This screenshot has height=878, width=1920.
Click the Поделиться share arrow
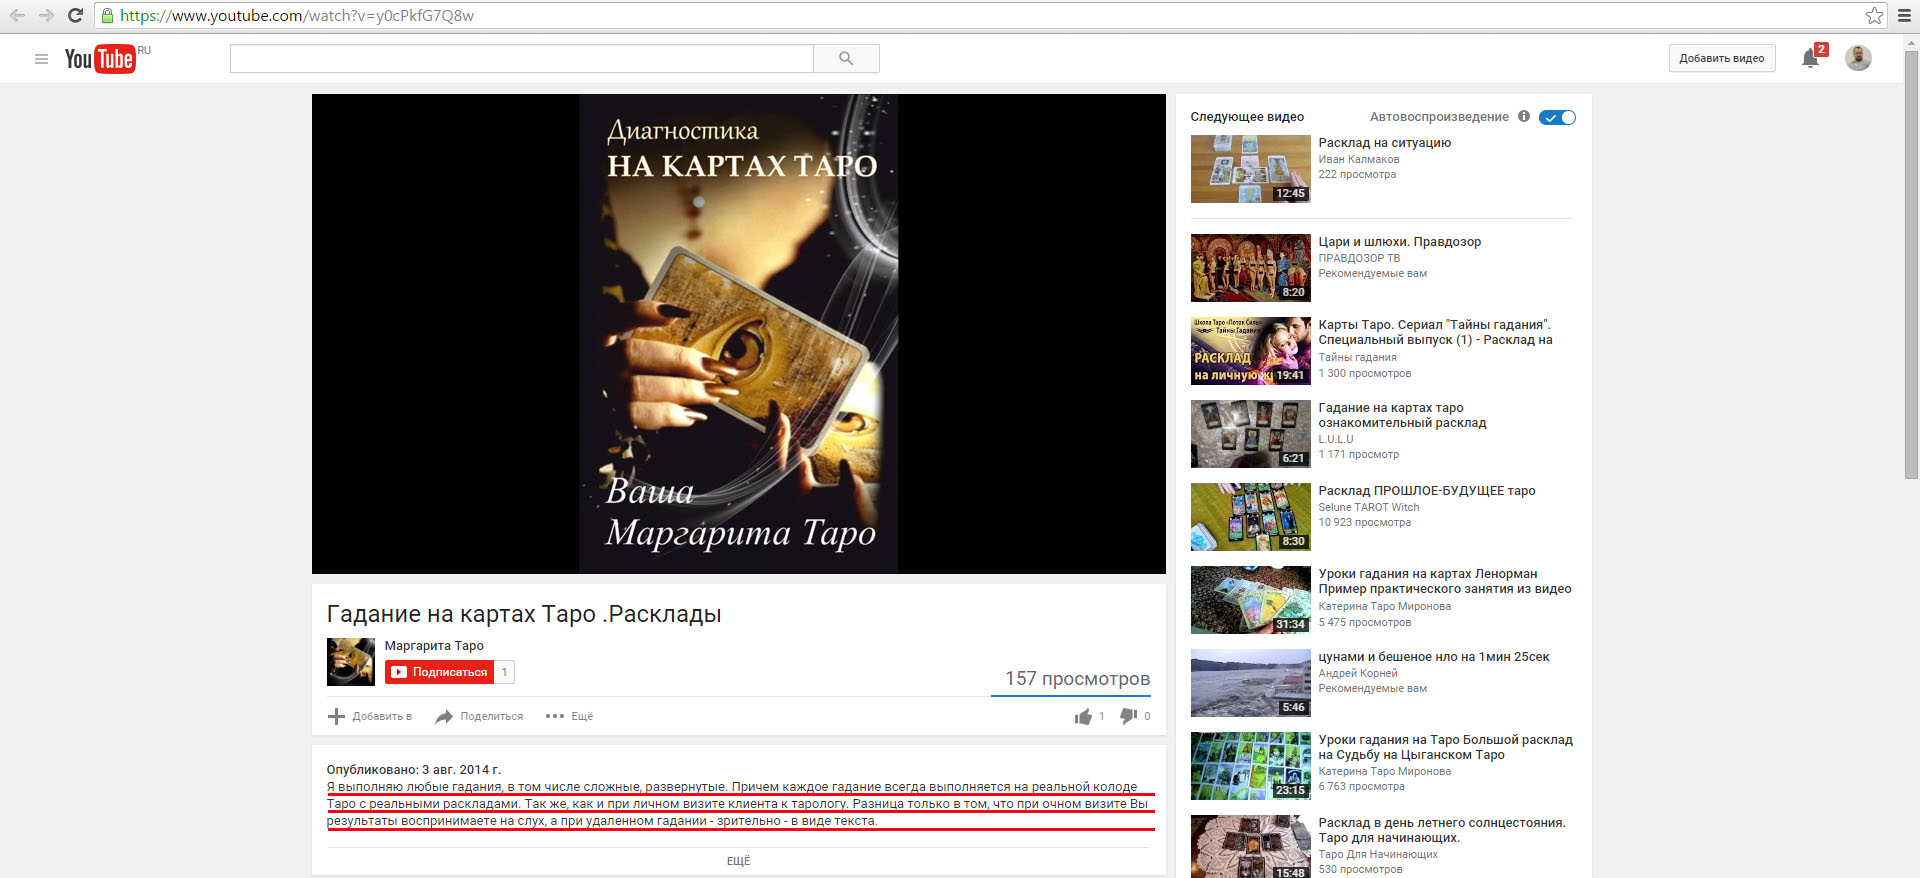pyautogui.click(x=444, y=716)
